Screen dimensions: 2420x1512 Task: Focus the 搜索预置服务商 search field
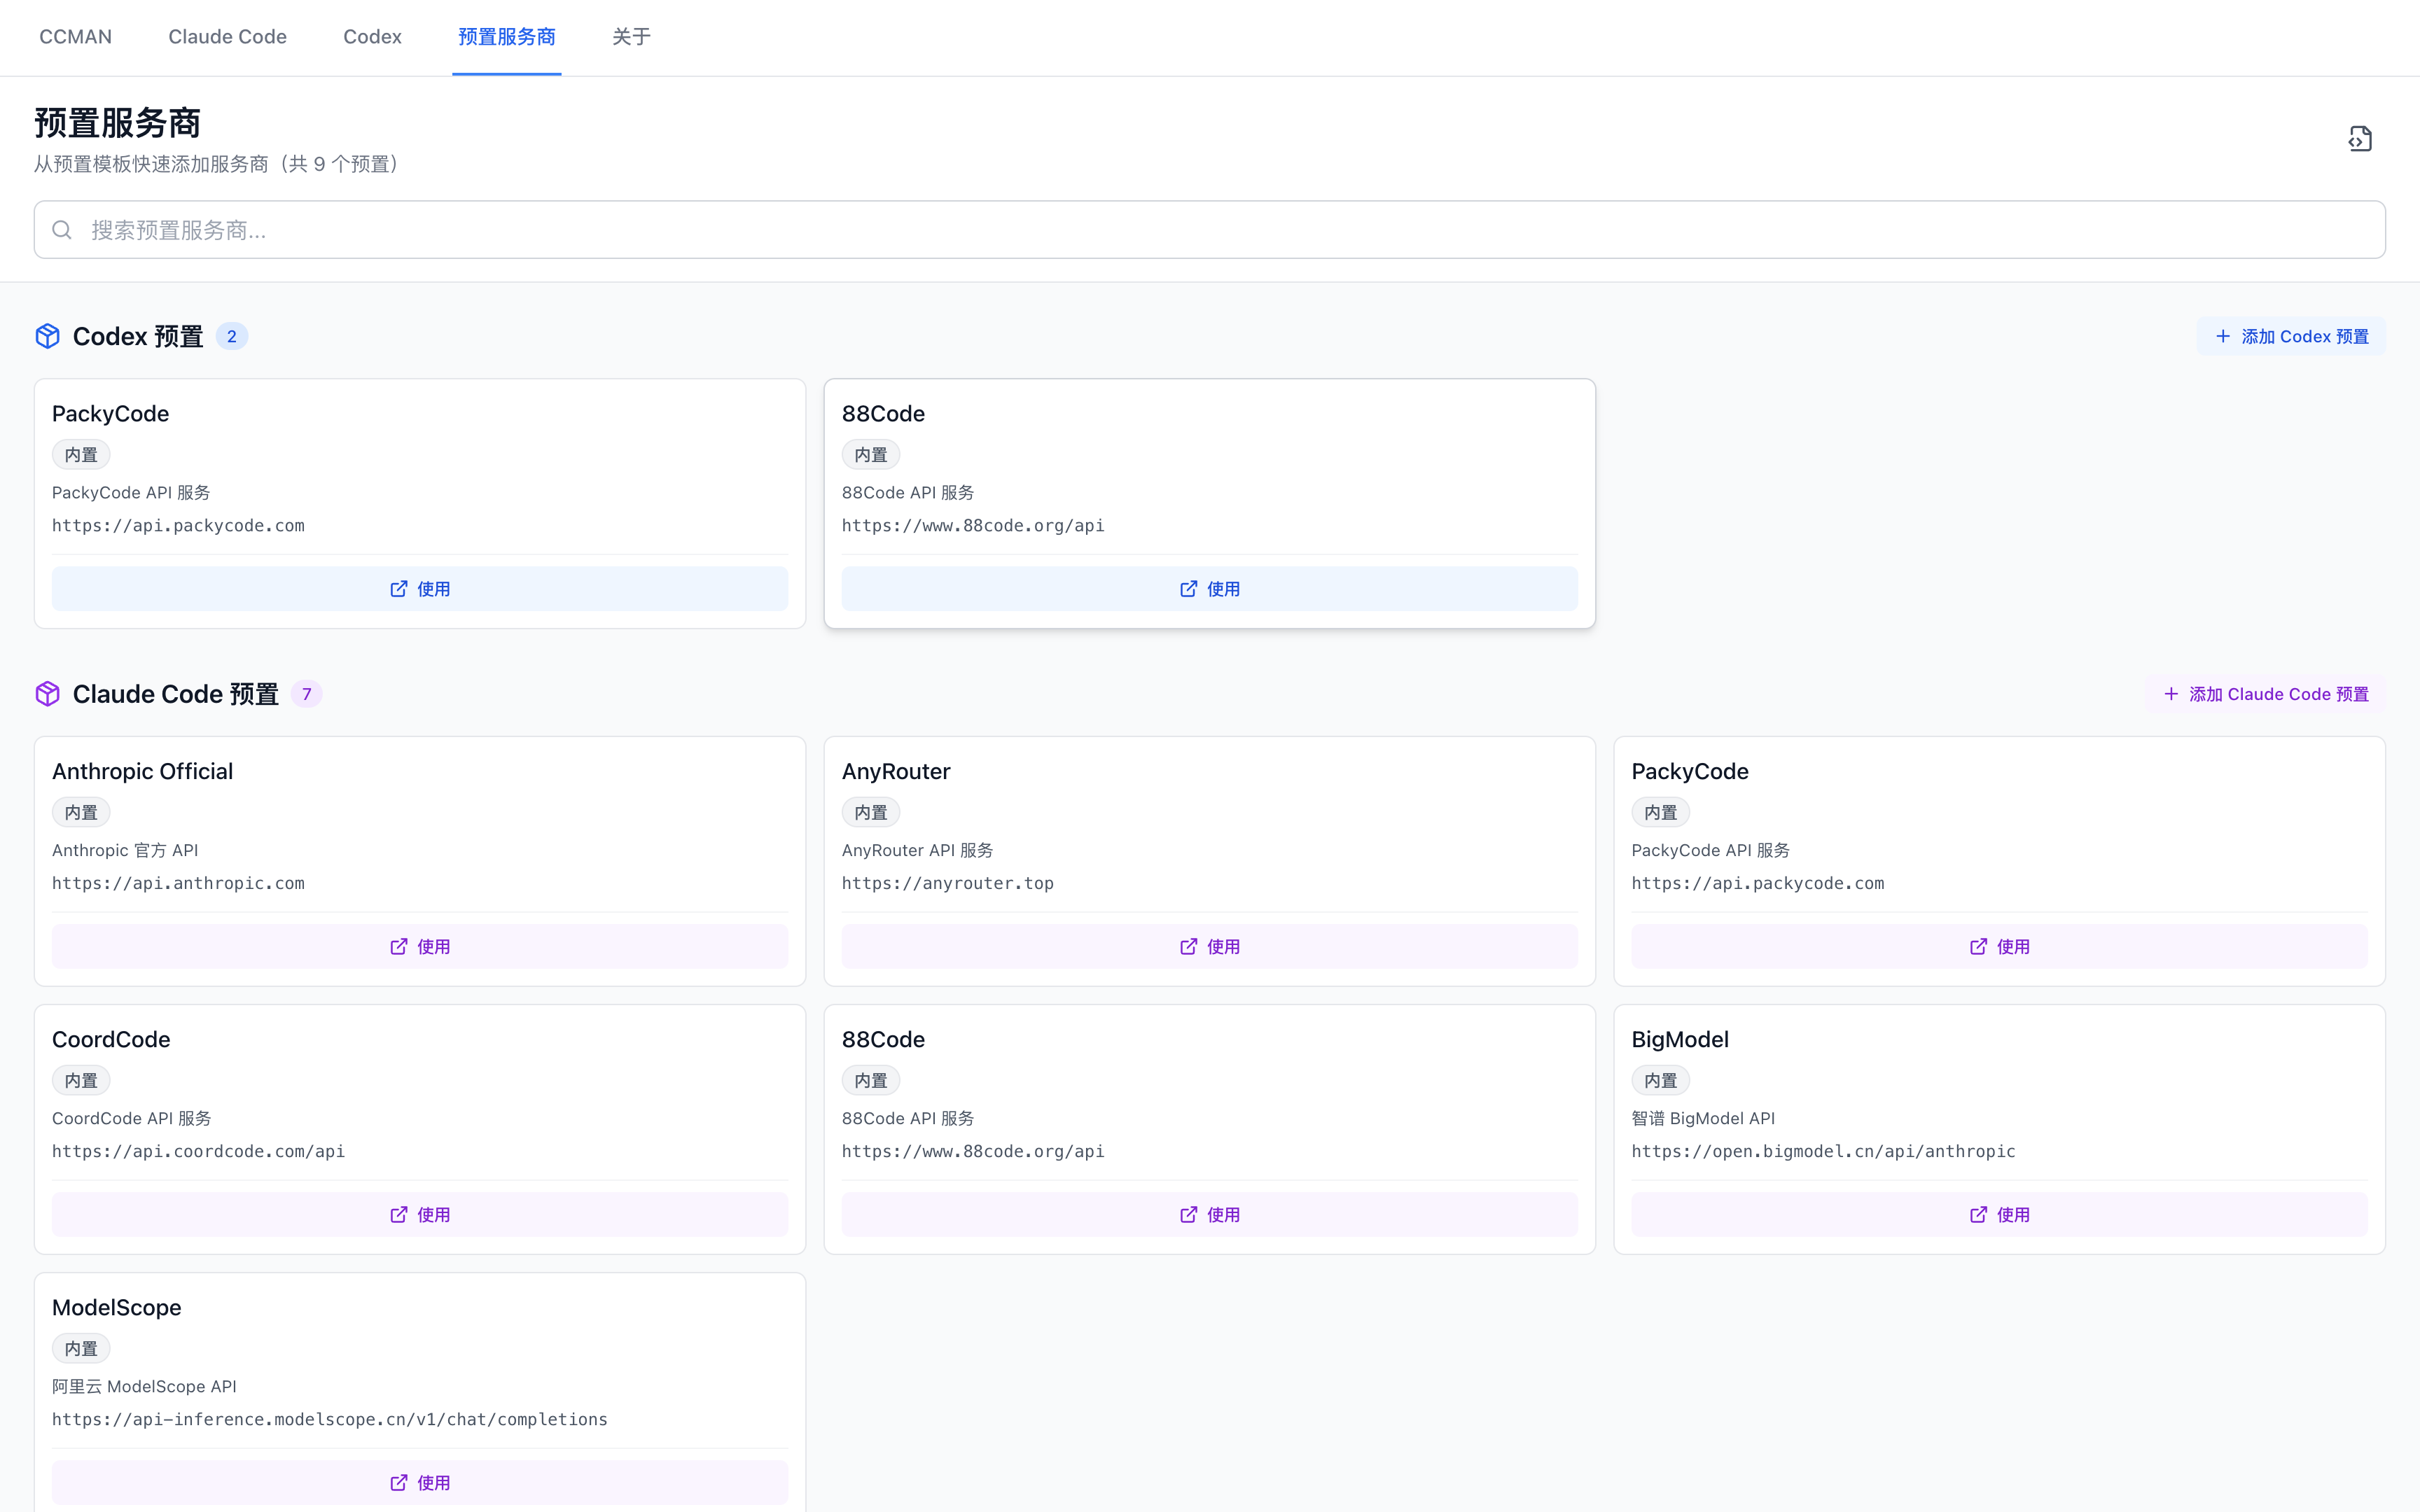pos(1209,230)
